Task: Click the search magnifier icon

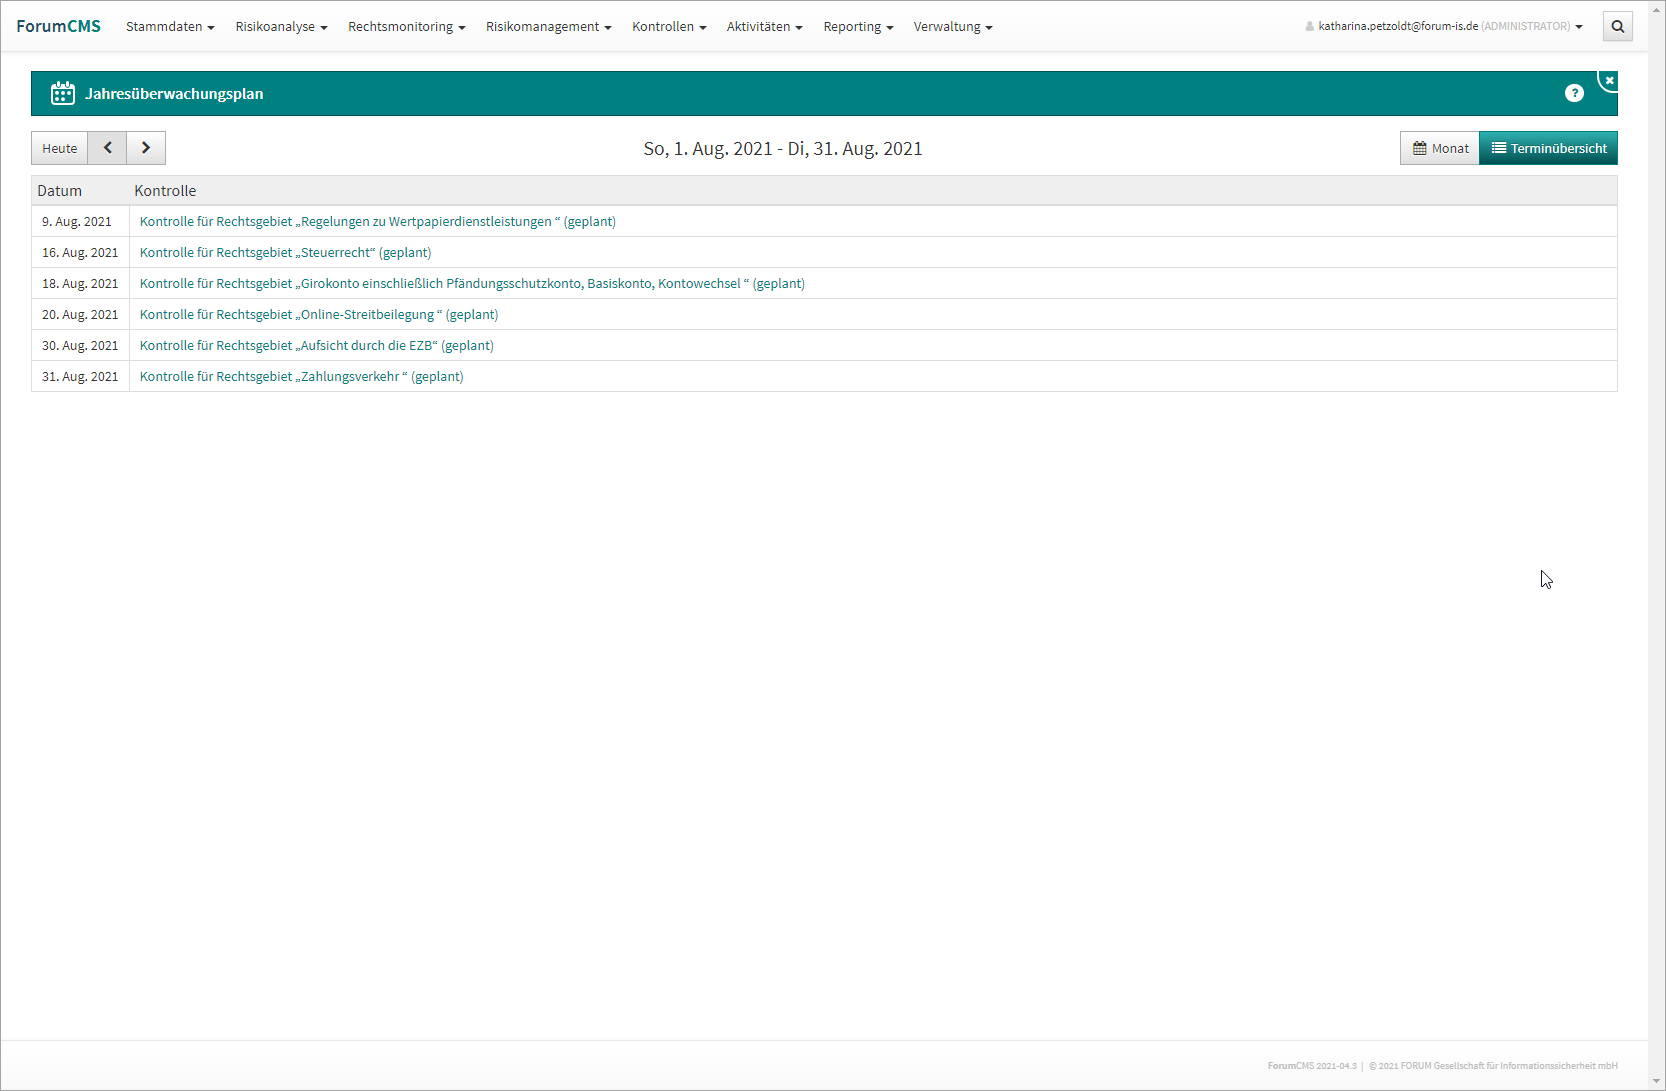Action: (1617, 27)
